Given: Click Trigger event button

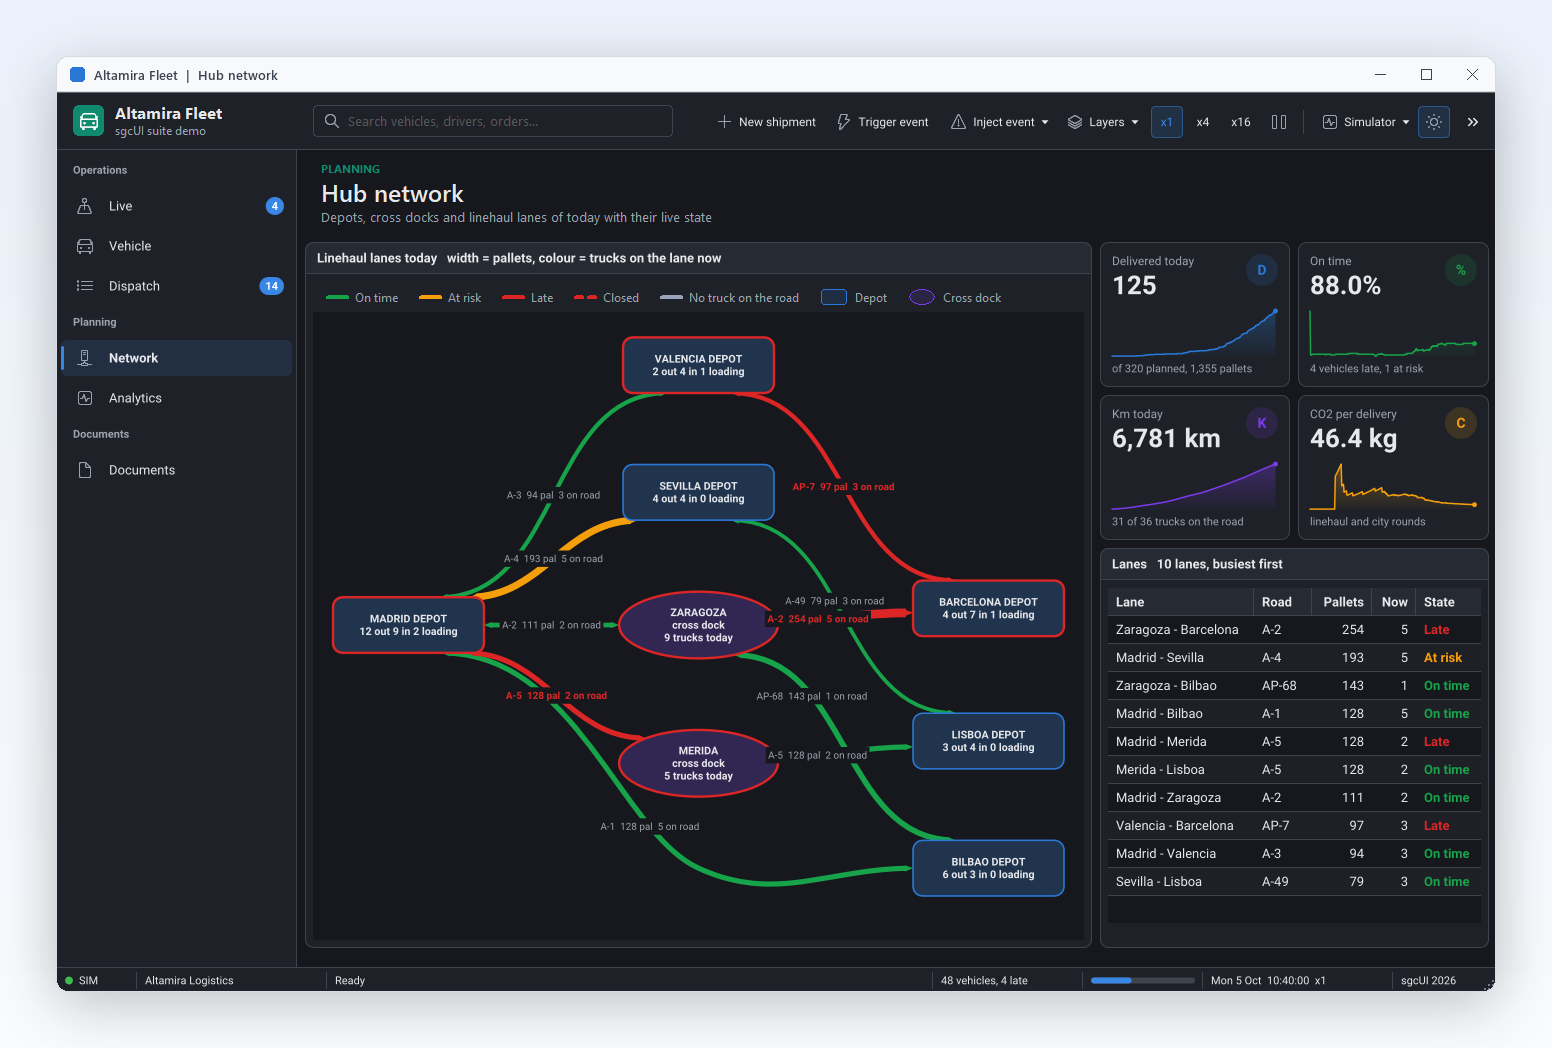Looking at the screenshot, I should (x=883, y=122).
